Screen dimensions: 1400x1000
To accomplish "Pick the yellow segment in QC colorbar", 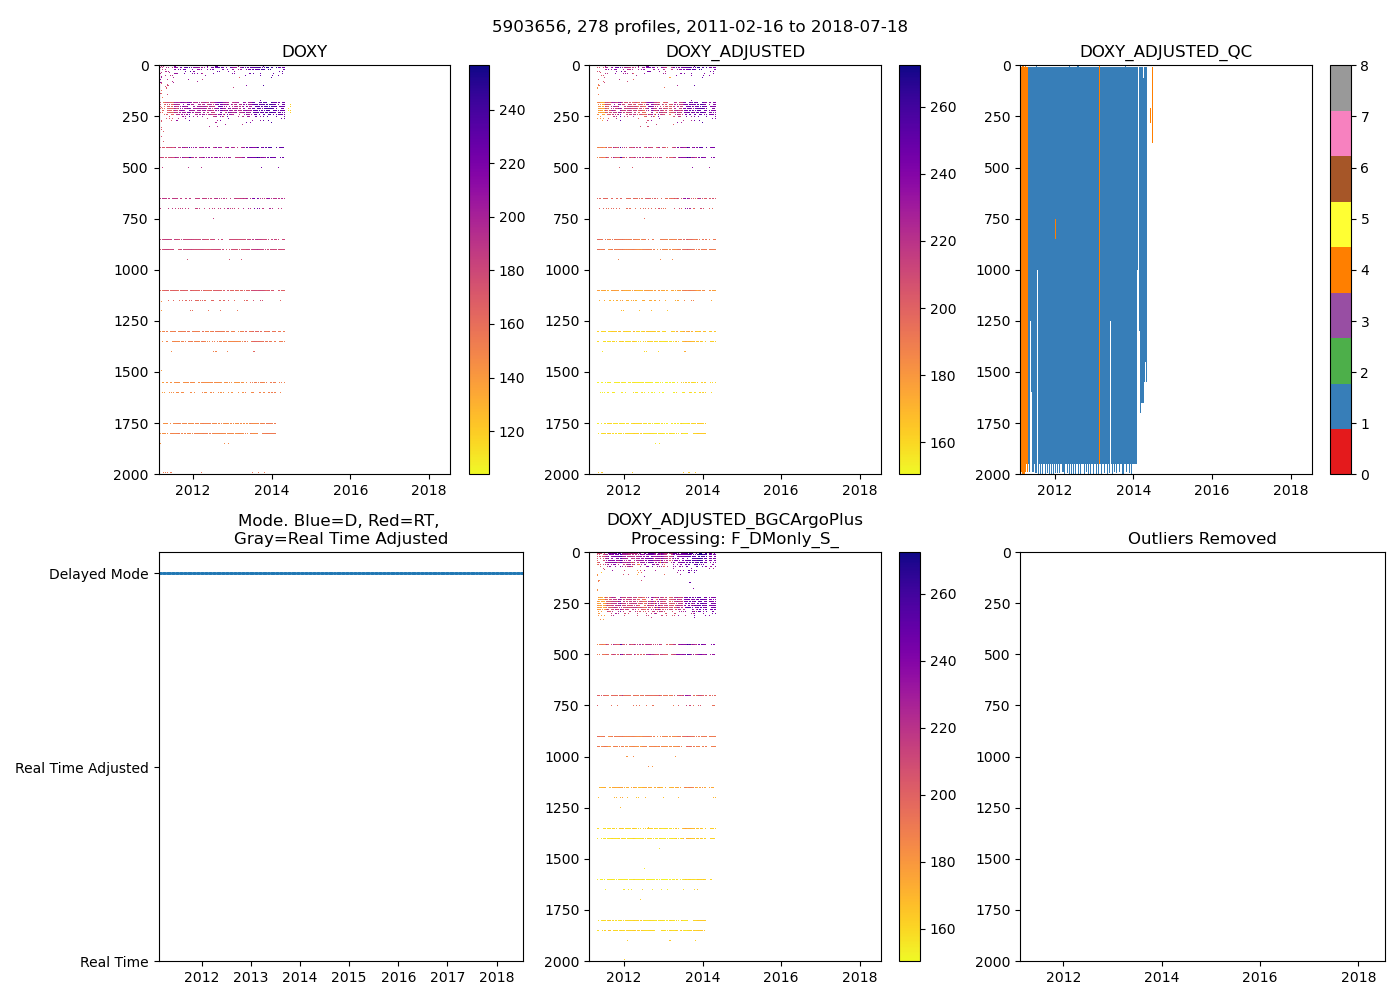I will 1340,225.
